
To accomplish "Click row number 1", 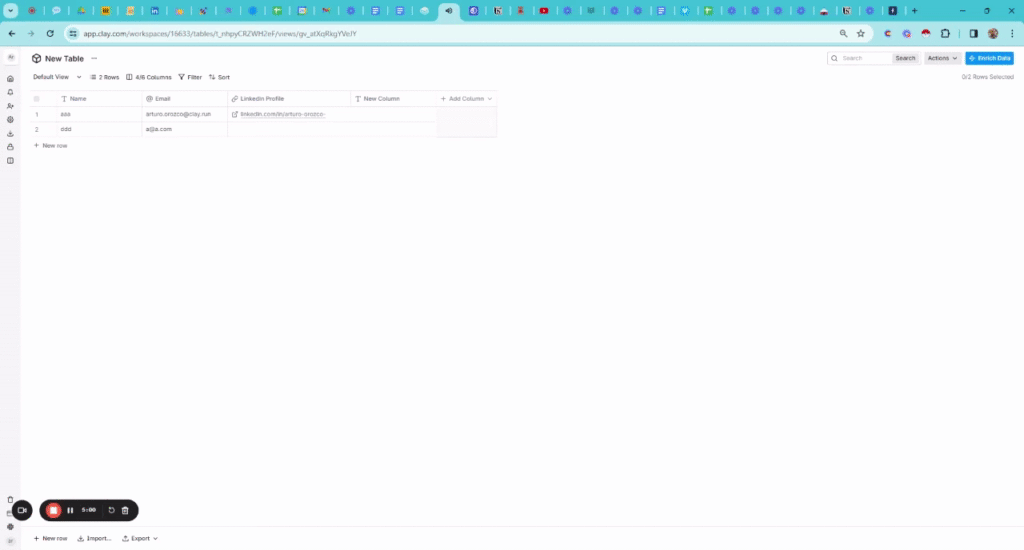I will point(37,114).
